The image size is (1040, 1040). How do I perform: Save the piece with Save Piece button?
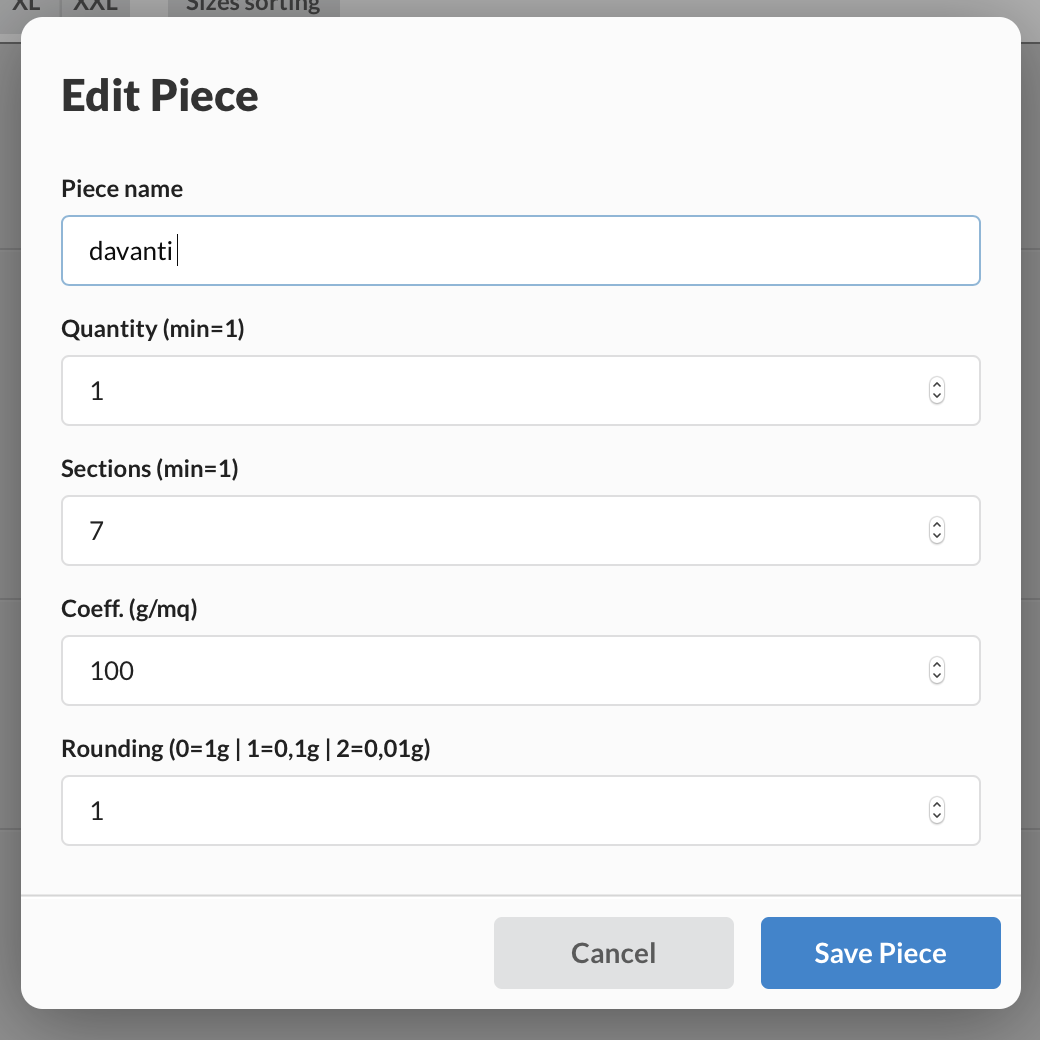pyautogui.click(x=880, y=953)
